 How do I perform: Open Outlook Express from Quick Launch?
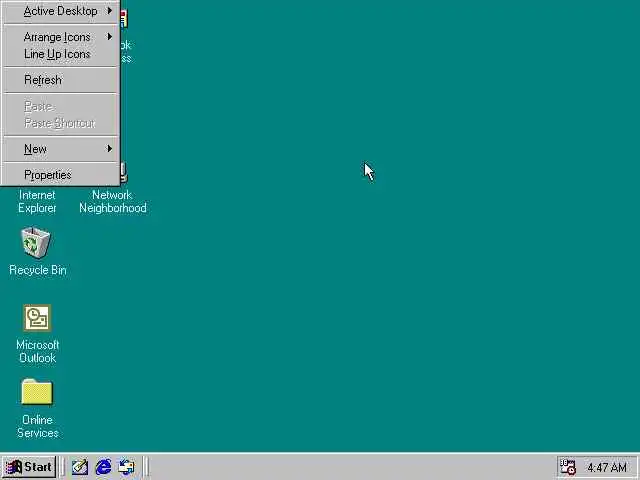click(x=126, y=467)
